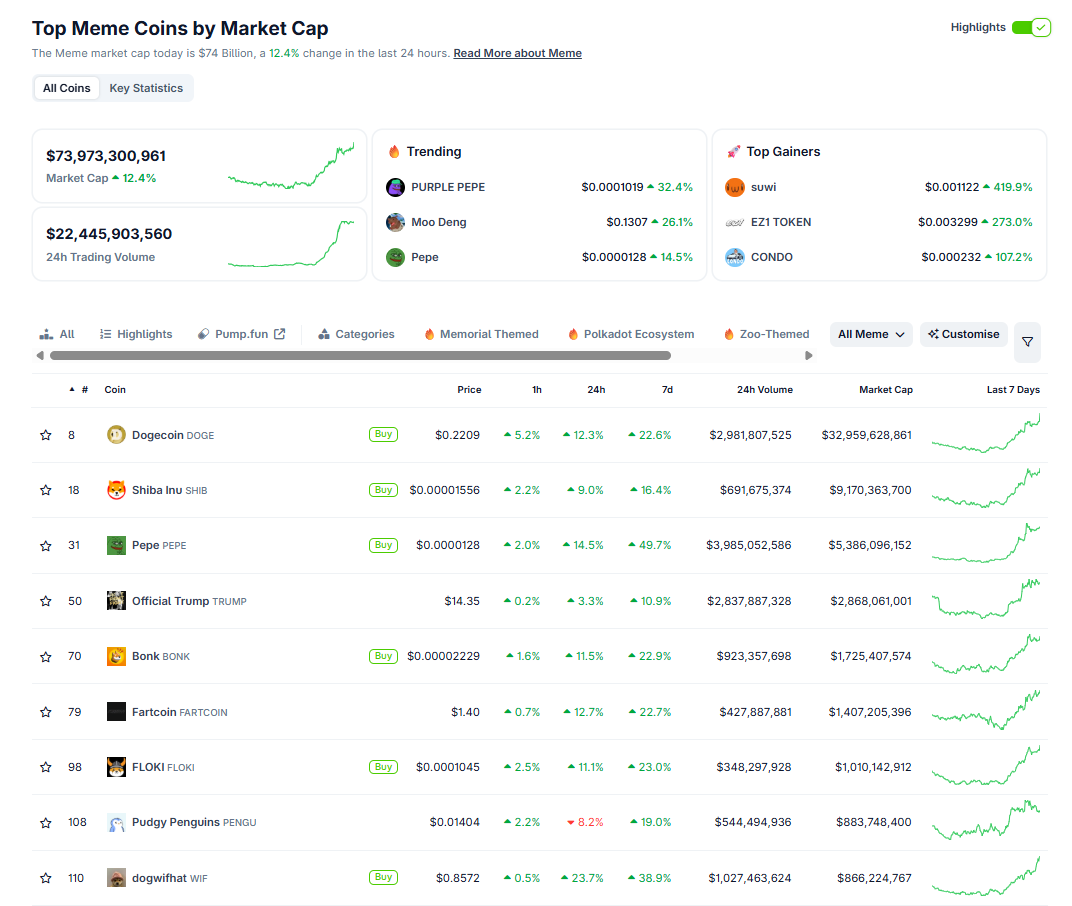Screen dimensions: 1072x906
Task: Sort table by 7d change header
Action: [667, 390]
